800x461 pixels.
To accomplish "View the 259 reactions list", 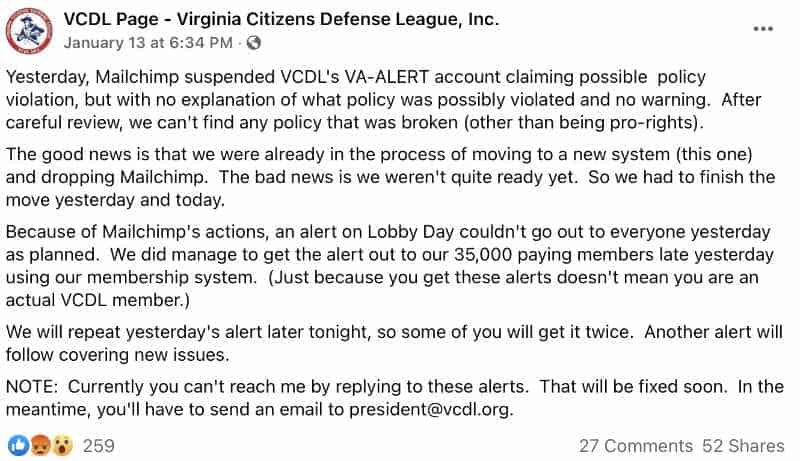I will click(98, 446).
